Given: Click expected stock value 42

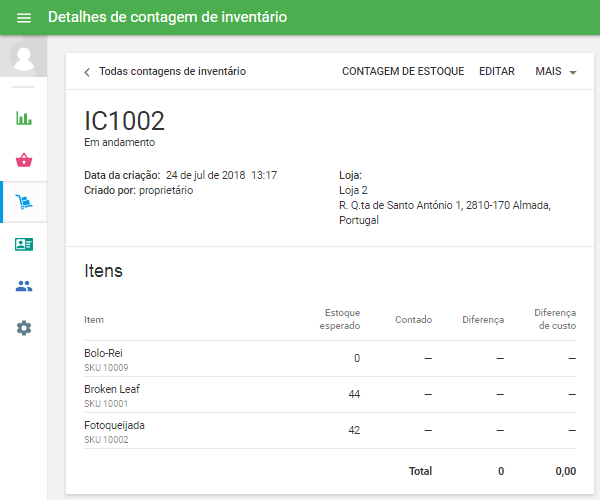Looking at the screenshot, I should tap(354, 430).
